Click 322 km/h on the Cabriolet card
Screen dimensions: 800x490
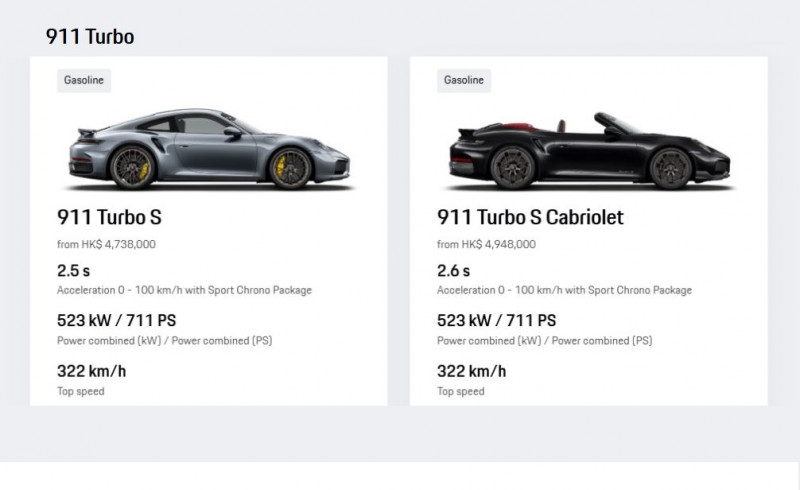pyautogui.click(x=472, y=372)
